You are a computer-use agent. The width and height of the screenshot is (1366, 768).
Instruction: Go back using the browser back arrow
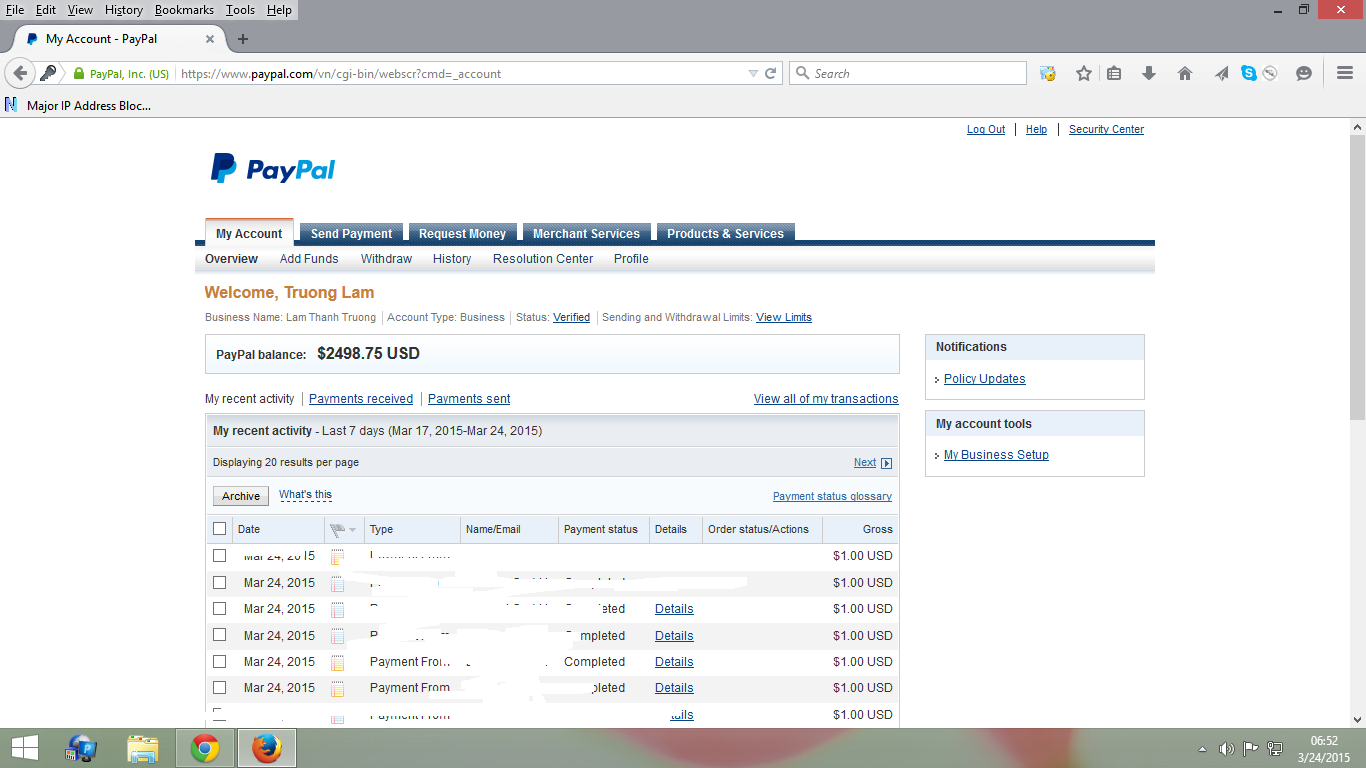[x=20, y=73]
